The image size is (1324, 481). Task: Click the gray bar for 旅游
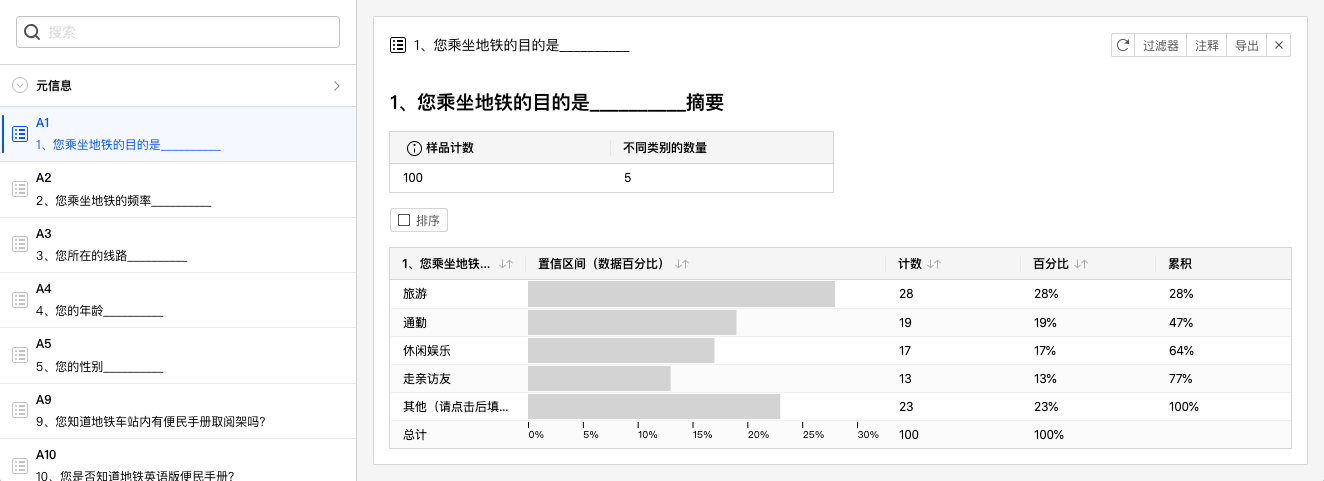click(681, 294)
